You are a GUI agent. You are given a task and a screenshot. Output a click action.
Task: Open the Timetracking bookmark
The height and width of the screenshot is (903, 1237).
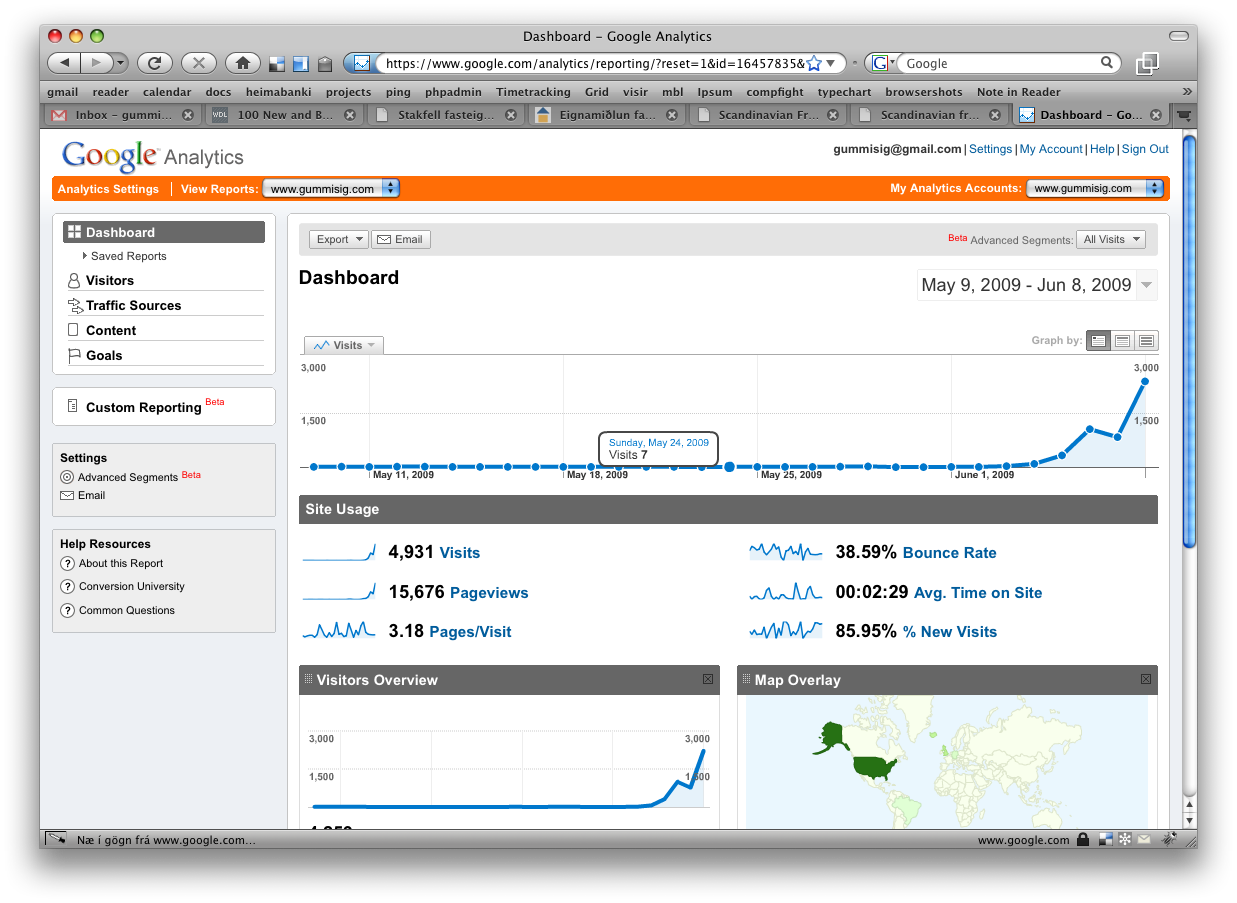click(533, 92)
